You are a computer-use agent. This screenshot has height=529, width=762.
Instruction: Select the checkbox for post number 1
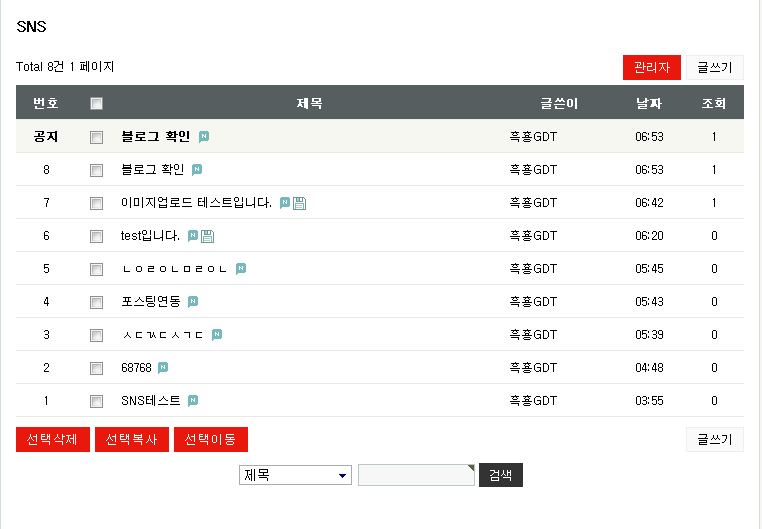(97, 401)
